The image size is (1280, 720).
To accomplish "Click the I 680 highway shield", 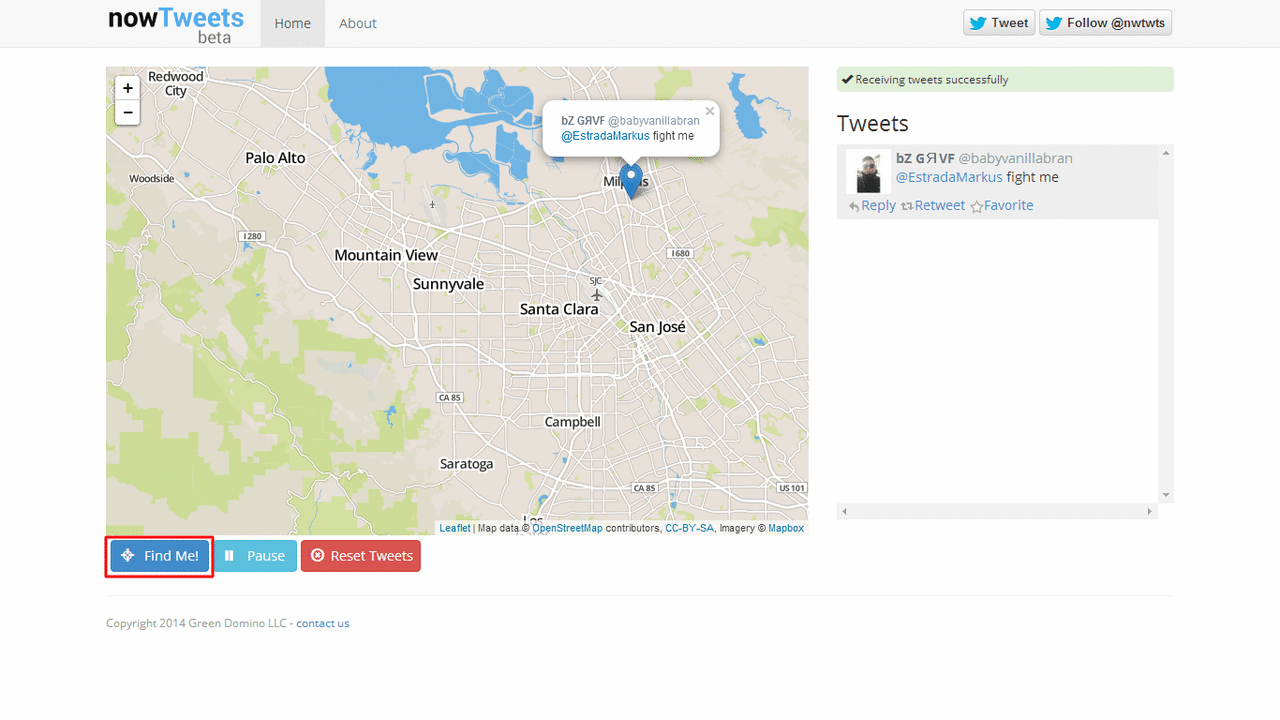I will tap(680, 254).
